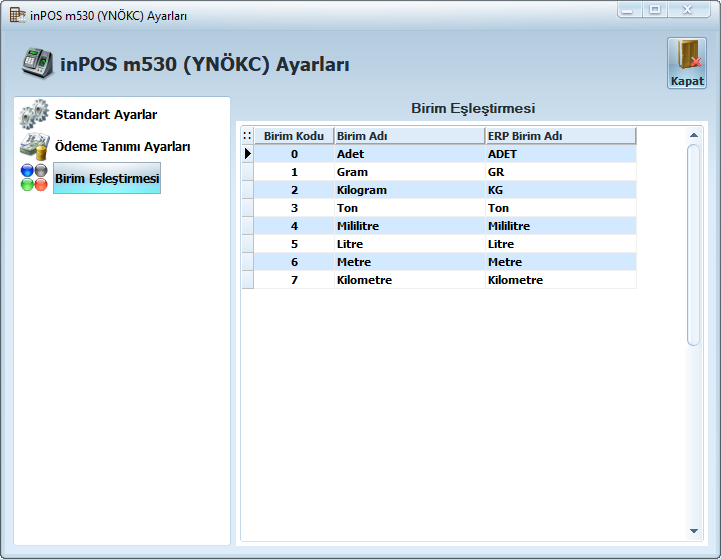
Task: Sort by Birim Adı column header
Action: pyautogui.click(x=409, y=136)
